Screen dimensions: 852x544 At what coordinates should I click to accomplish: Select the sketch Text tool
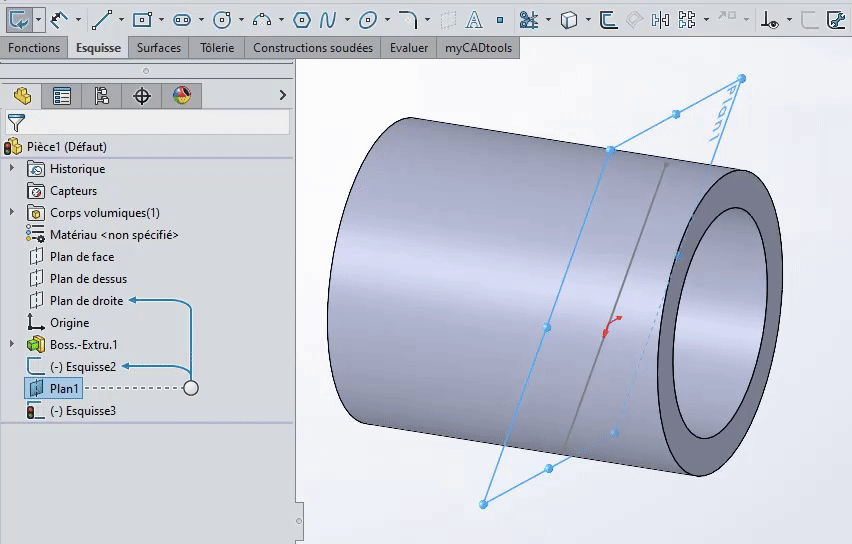coord(474,20)
